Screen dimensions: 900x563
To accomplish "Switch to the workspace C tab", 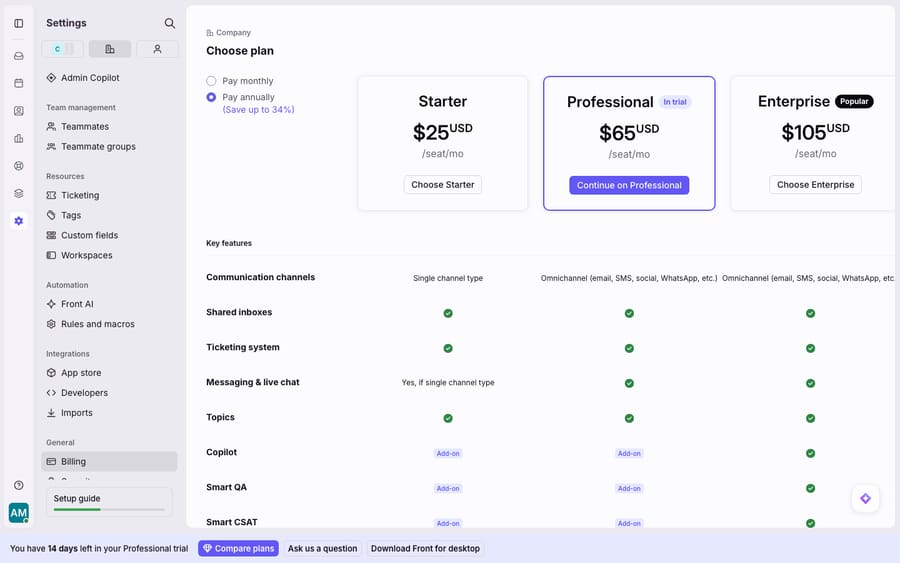I will (63, 49).
